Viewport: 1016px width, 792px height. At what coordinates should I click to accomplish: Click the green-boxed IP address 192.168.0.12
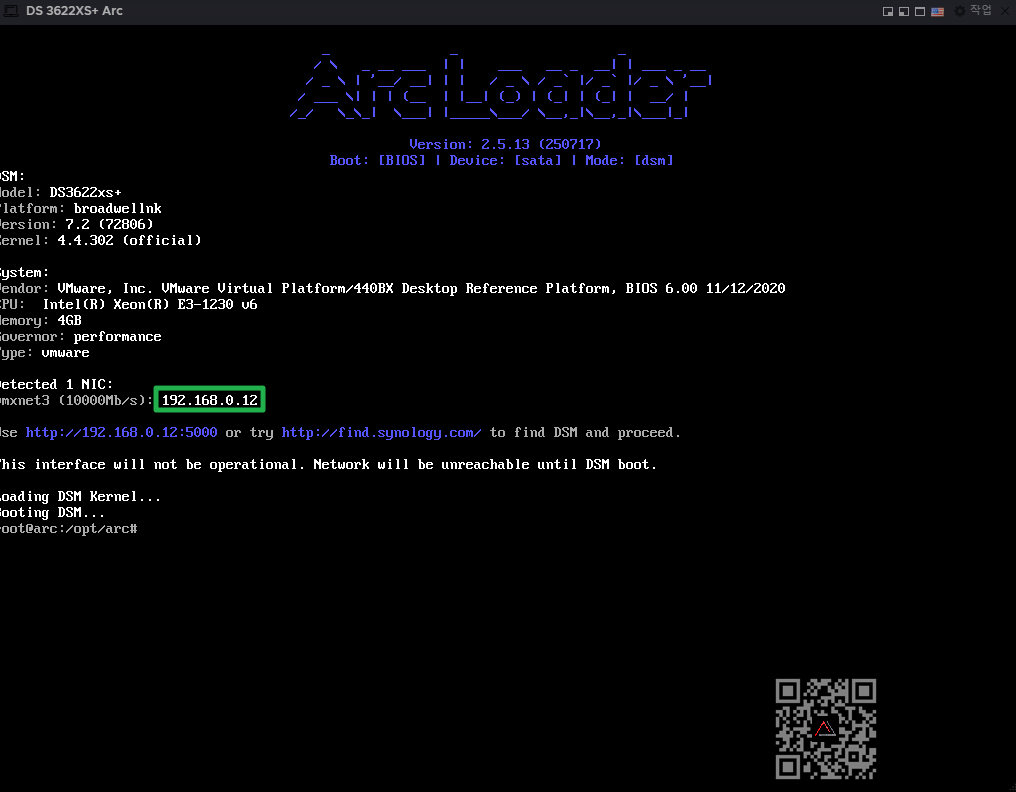(210, 400)
